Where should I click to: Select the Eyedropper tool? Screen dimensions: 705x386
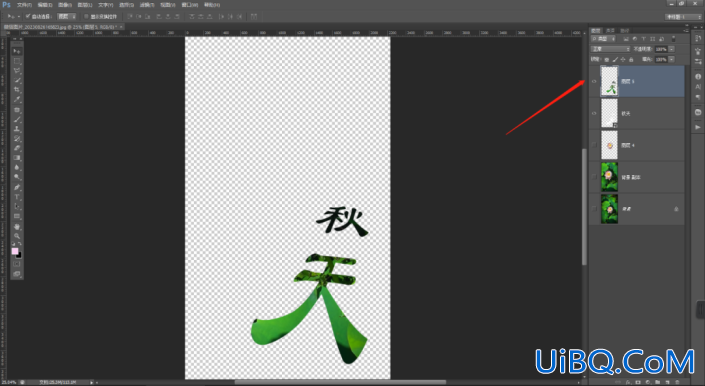17,100
